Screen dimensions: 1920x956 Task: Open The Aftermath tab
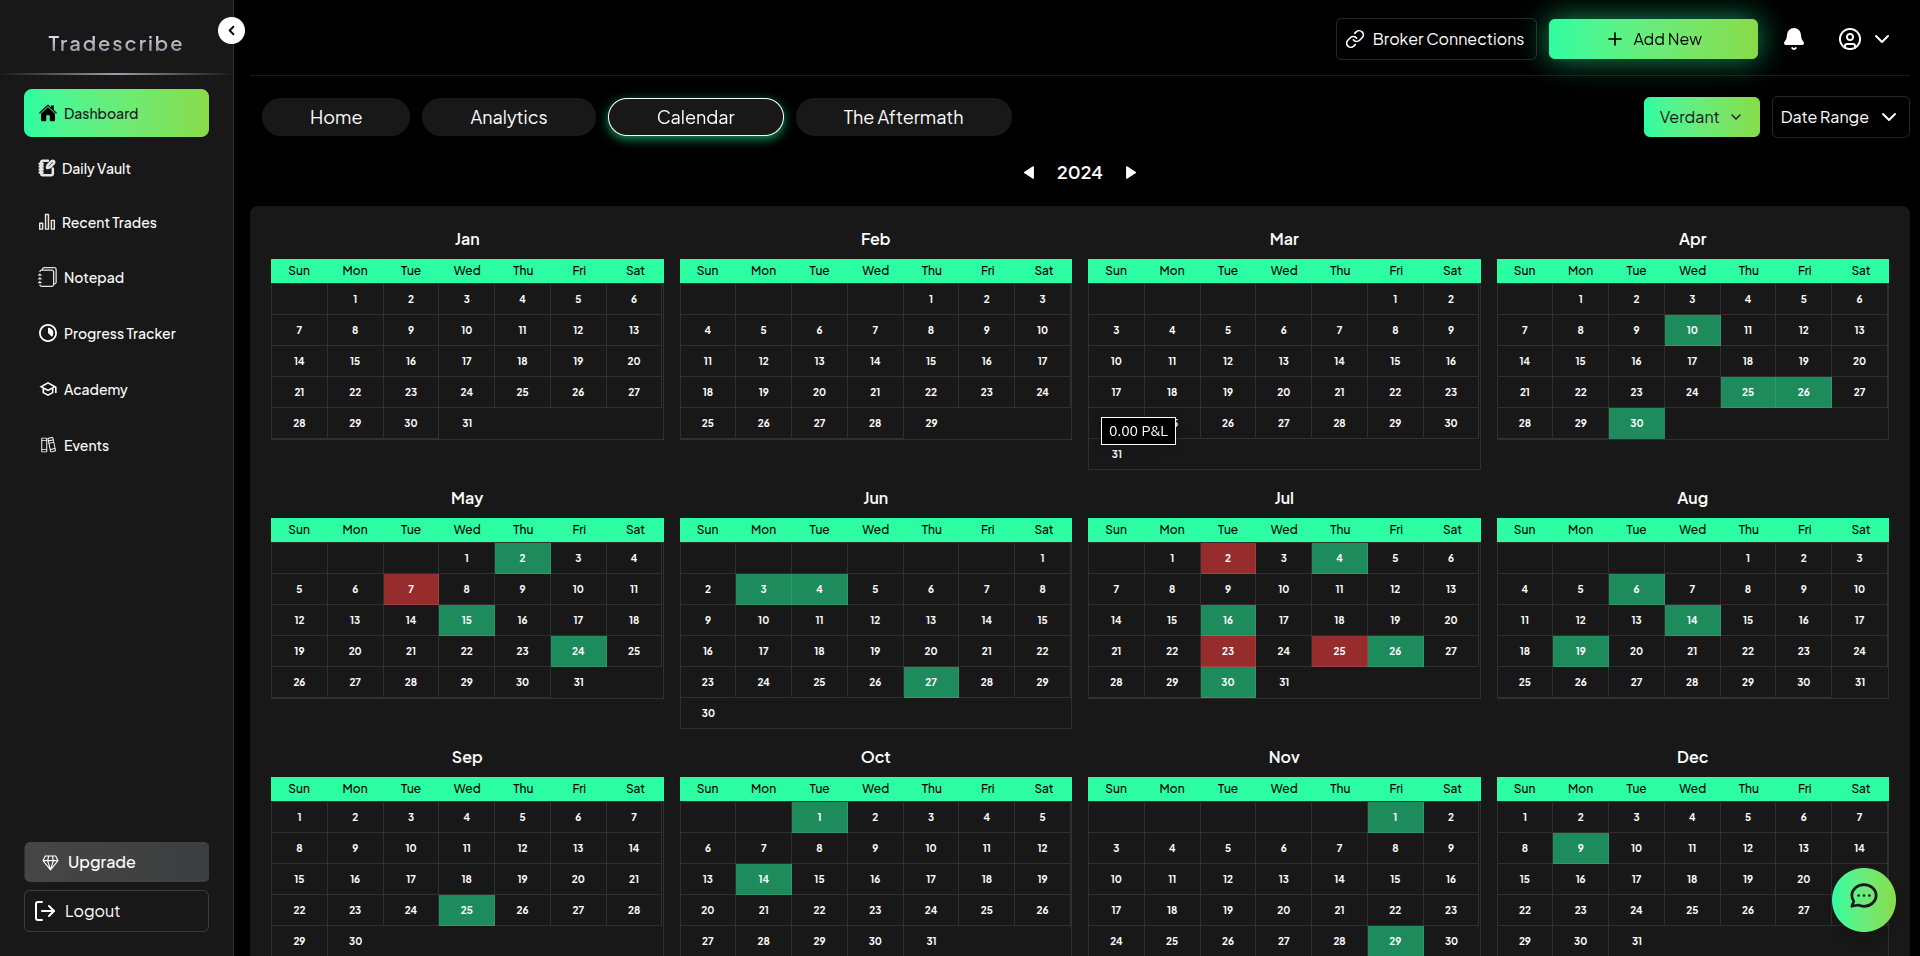pyautogui.click(x=903, y=117)
